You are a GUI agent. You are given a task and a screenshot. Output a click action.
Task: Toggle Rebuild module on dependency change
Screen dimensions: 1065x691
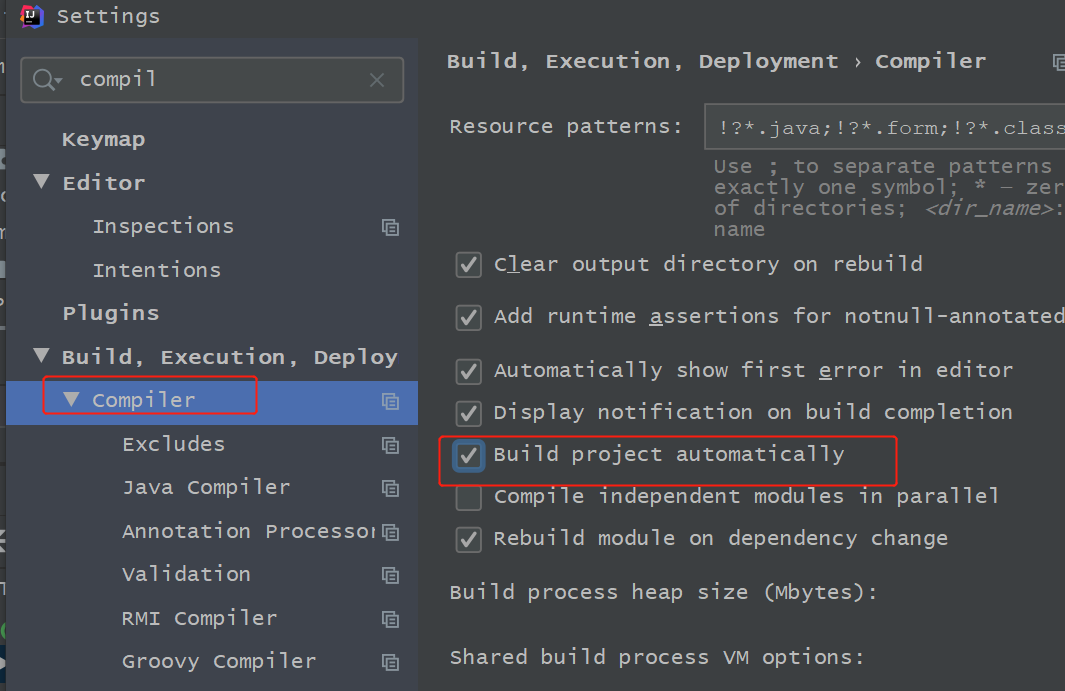pos(468,539)
